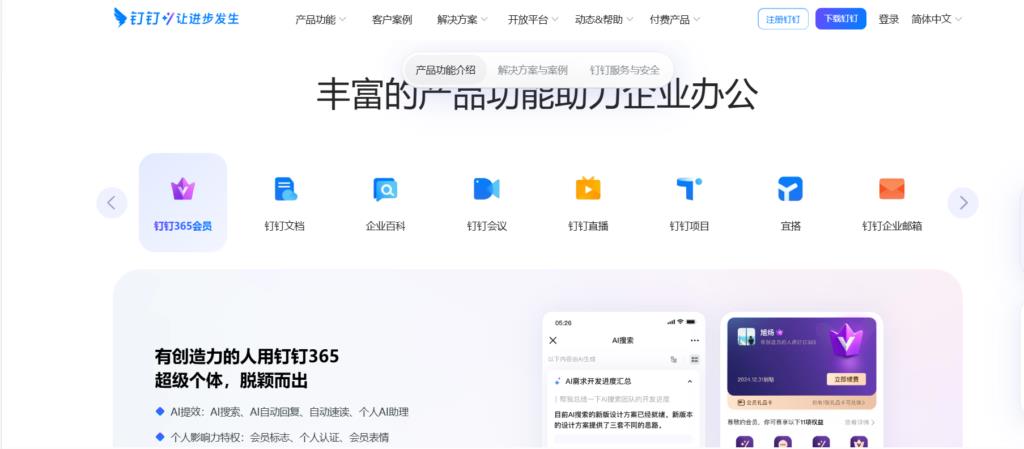Open 解决方案 dropdown in navigation
The image size is (1024, 449).
462,20
